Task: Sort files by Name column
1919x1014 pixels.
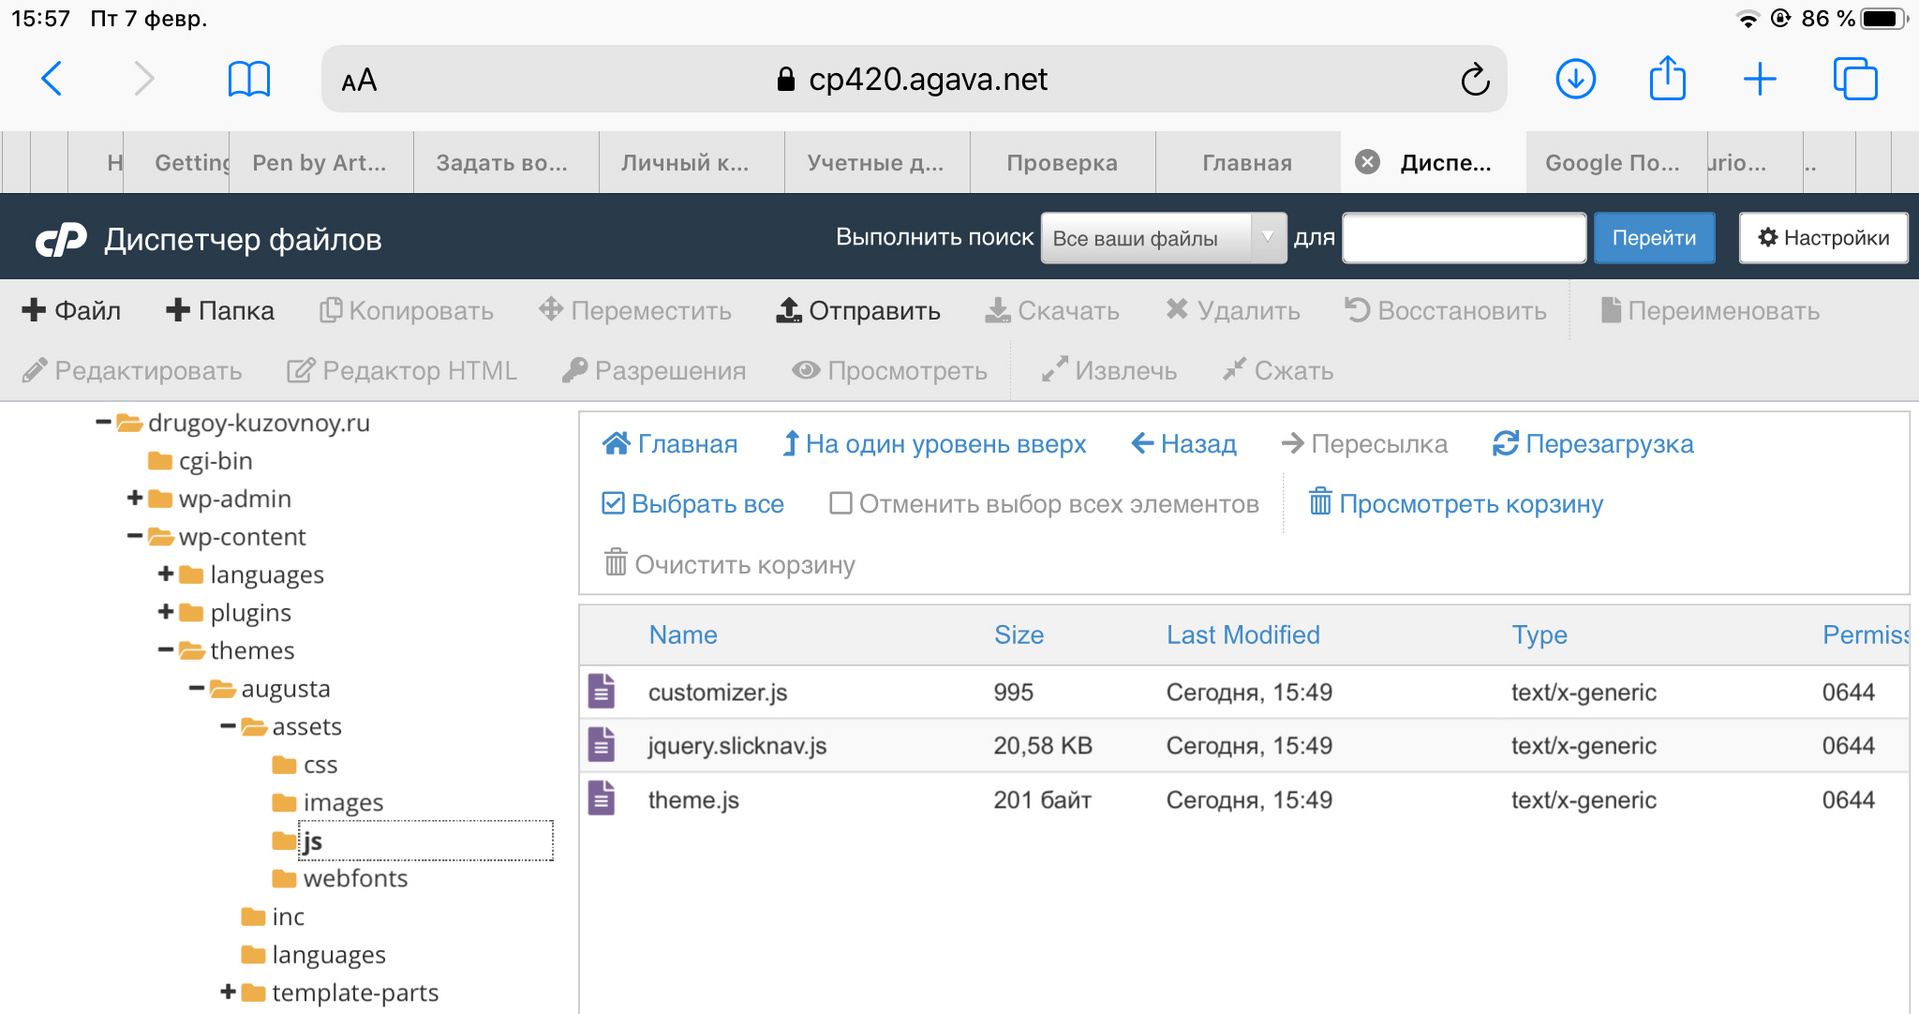Action: click(x=683, y=635)
